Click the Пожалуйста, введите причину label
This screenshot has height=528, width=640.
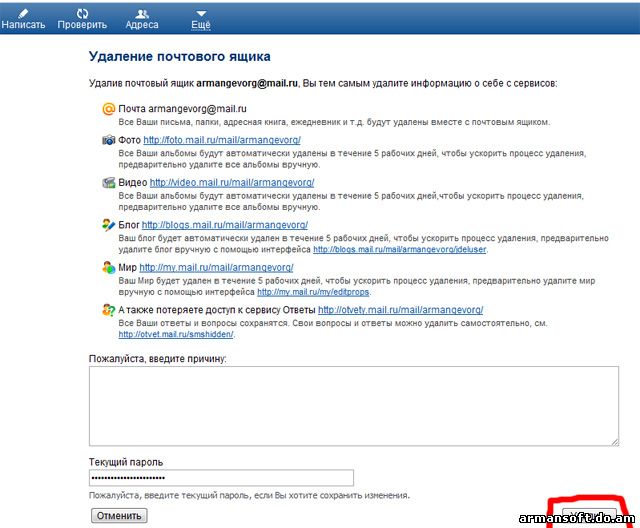tap(157, 359)
